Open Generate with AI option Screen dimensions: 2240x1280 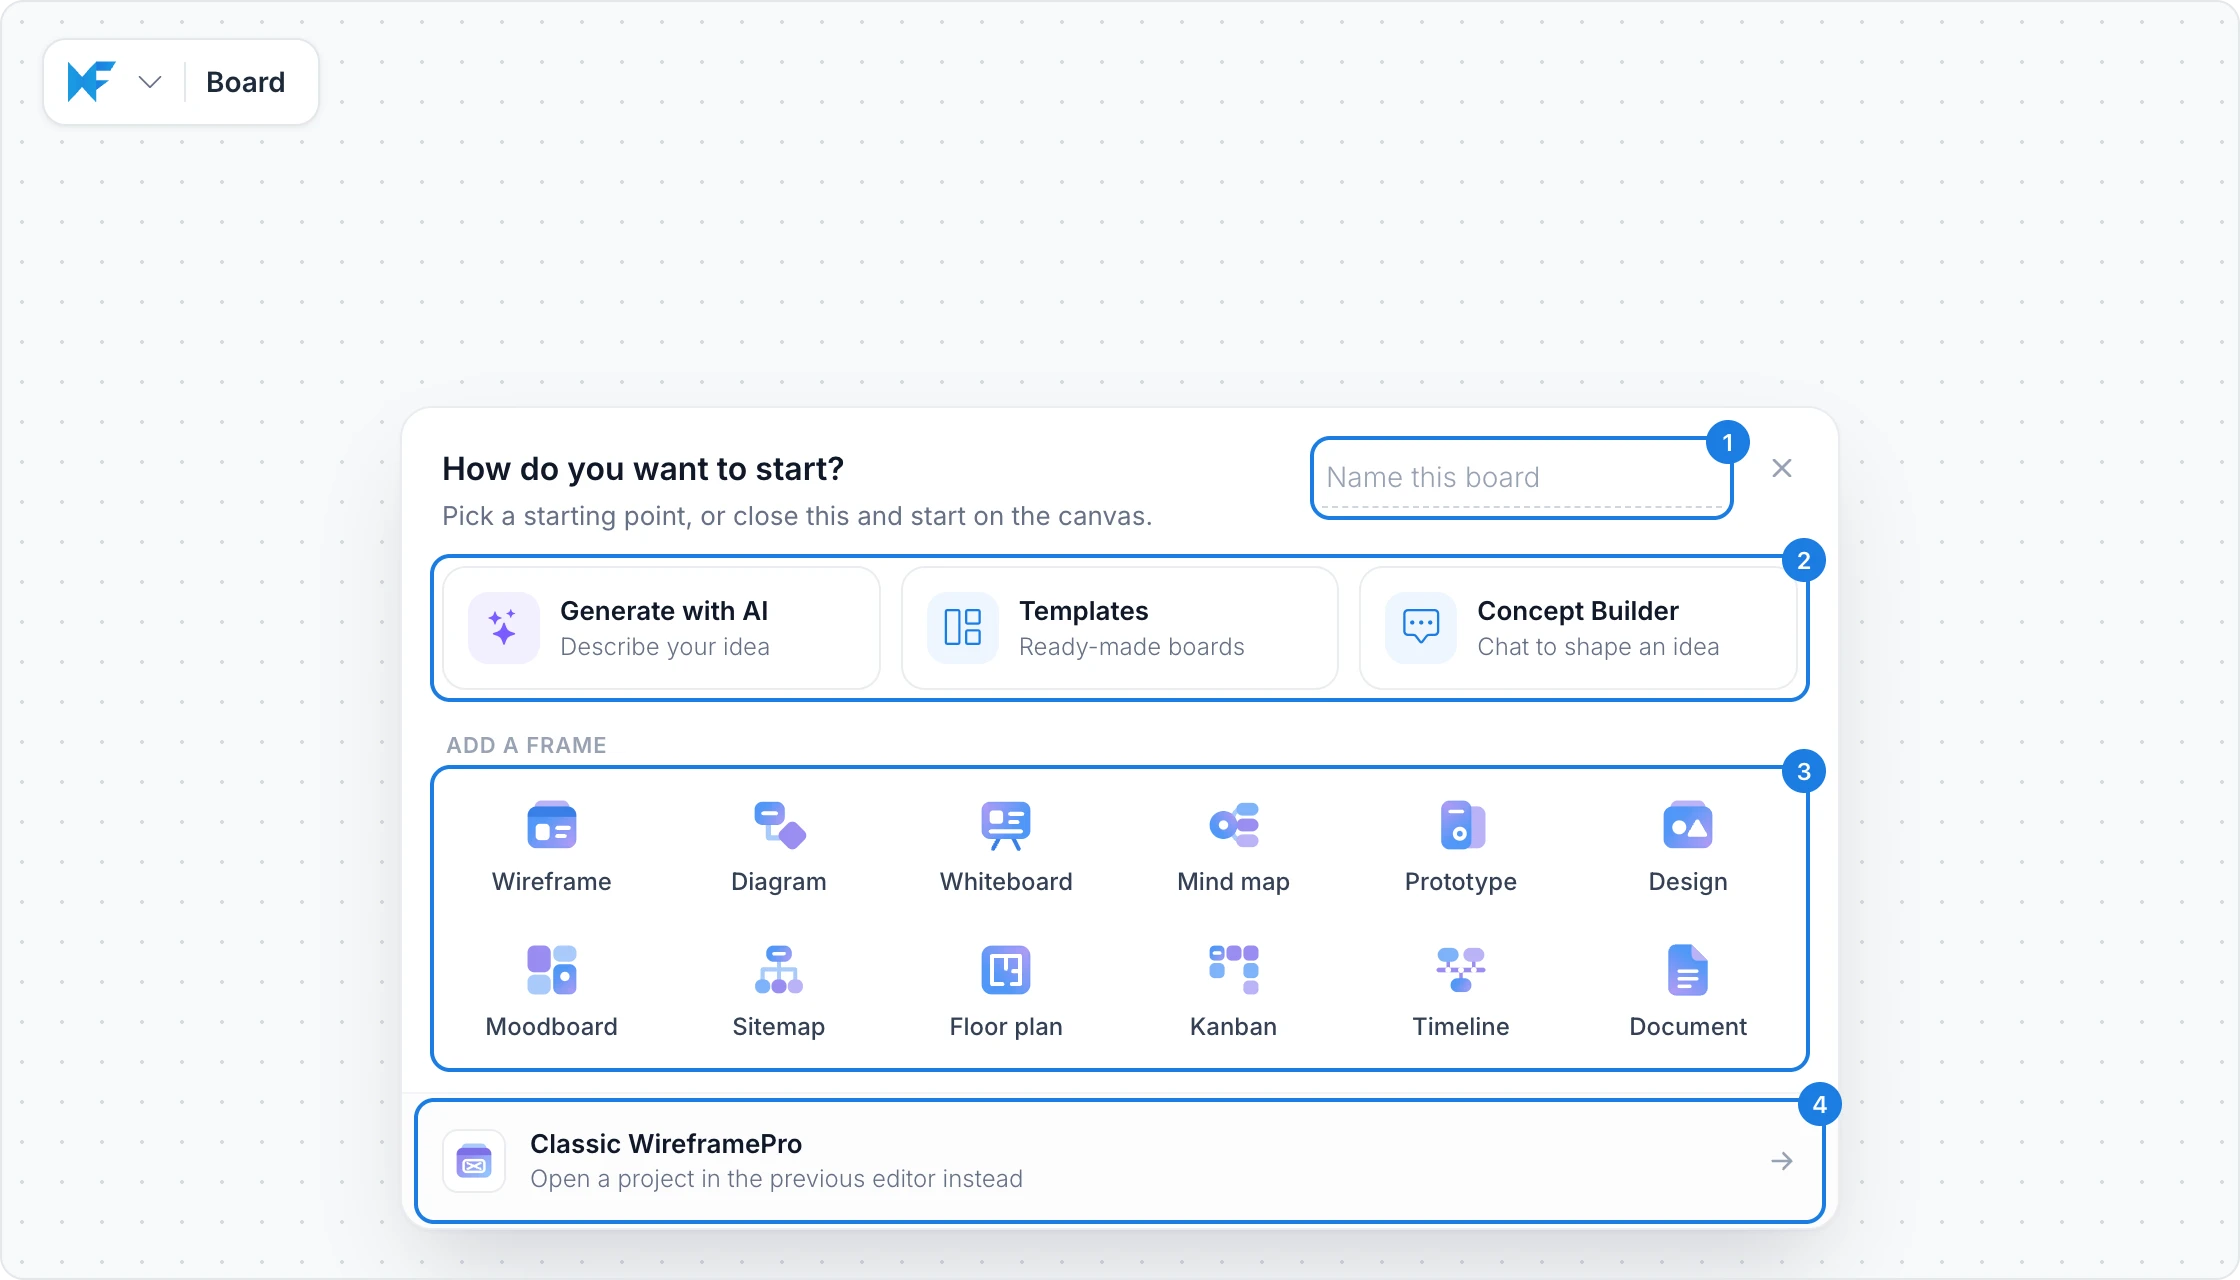tap(661, 628)
